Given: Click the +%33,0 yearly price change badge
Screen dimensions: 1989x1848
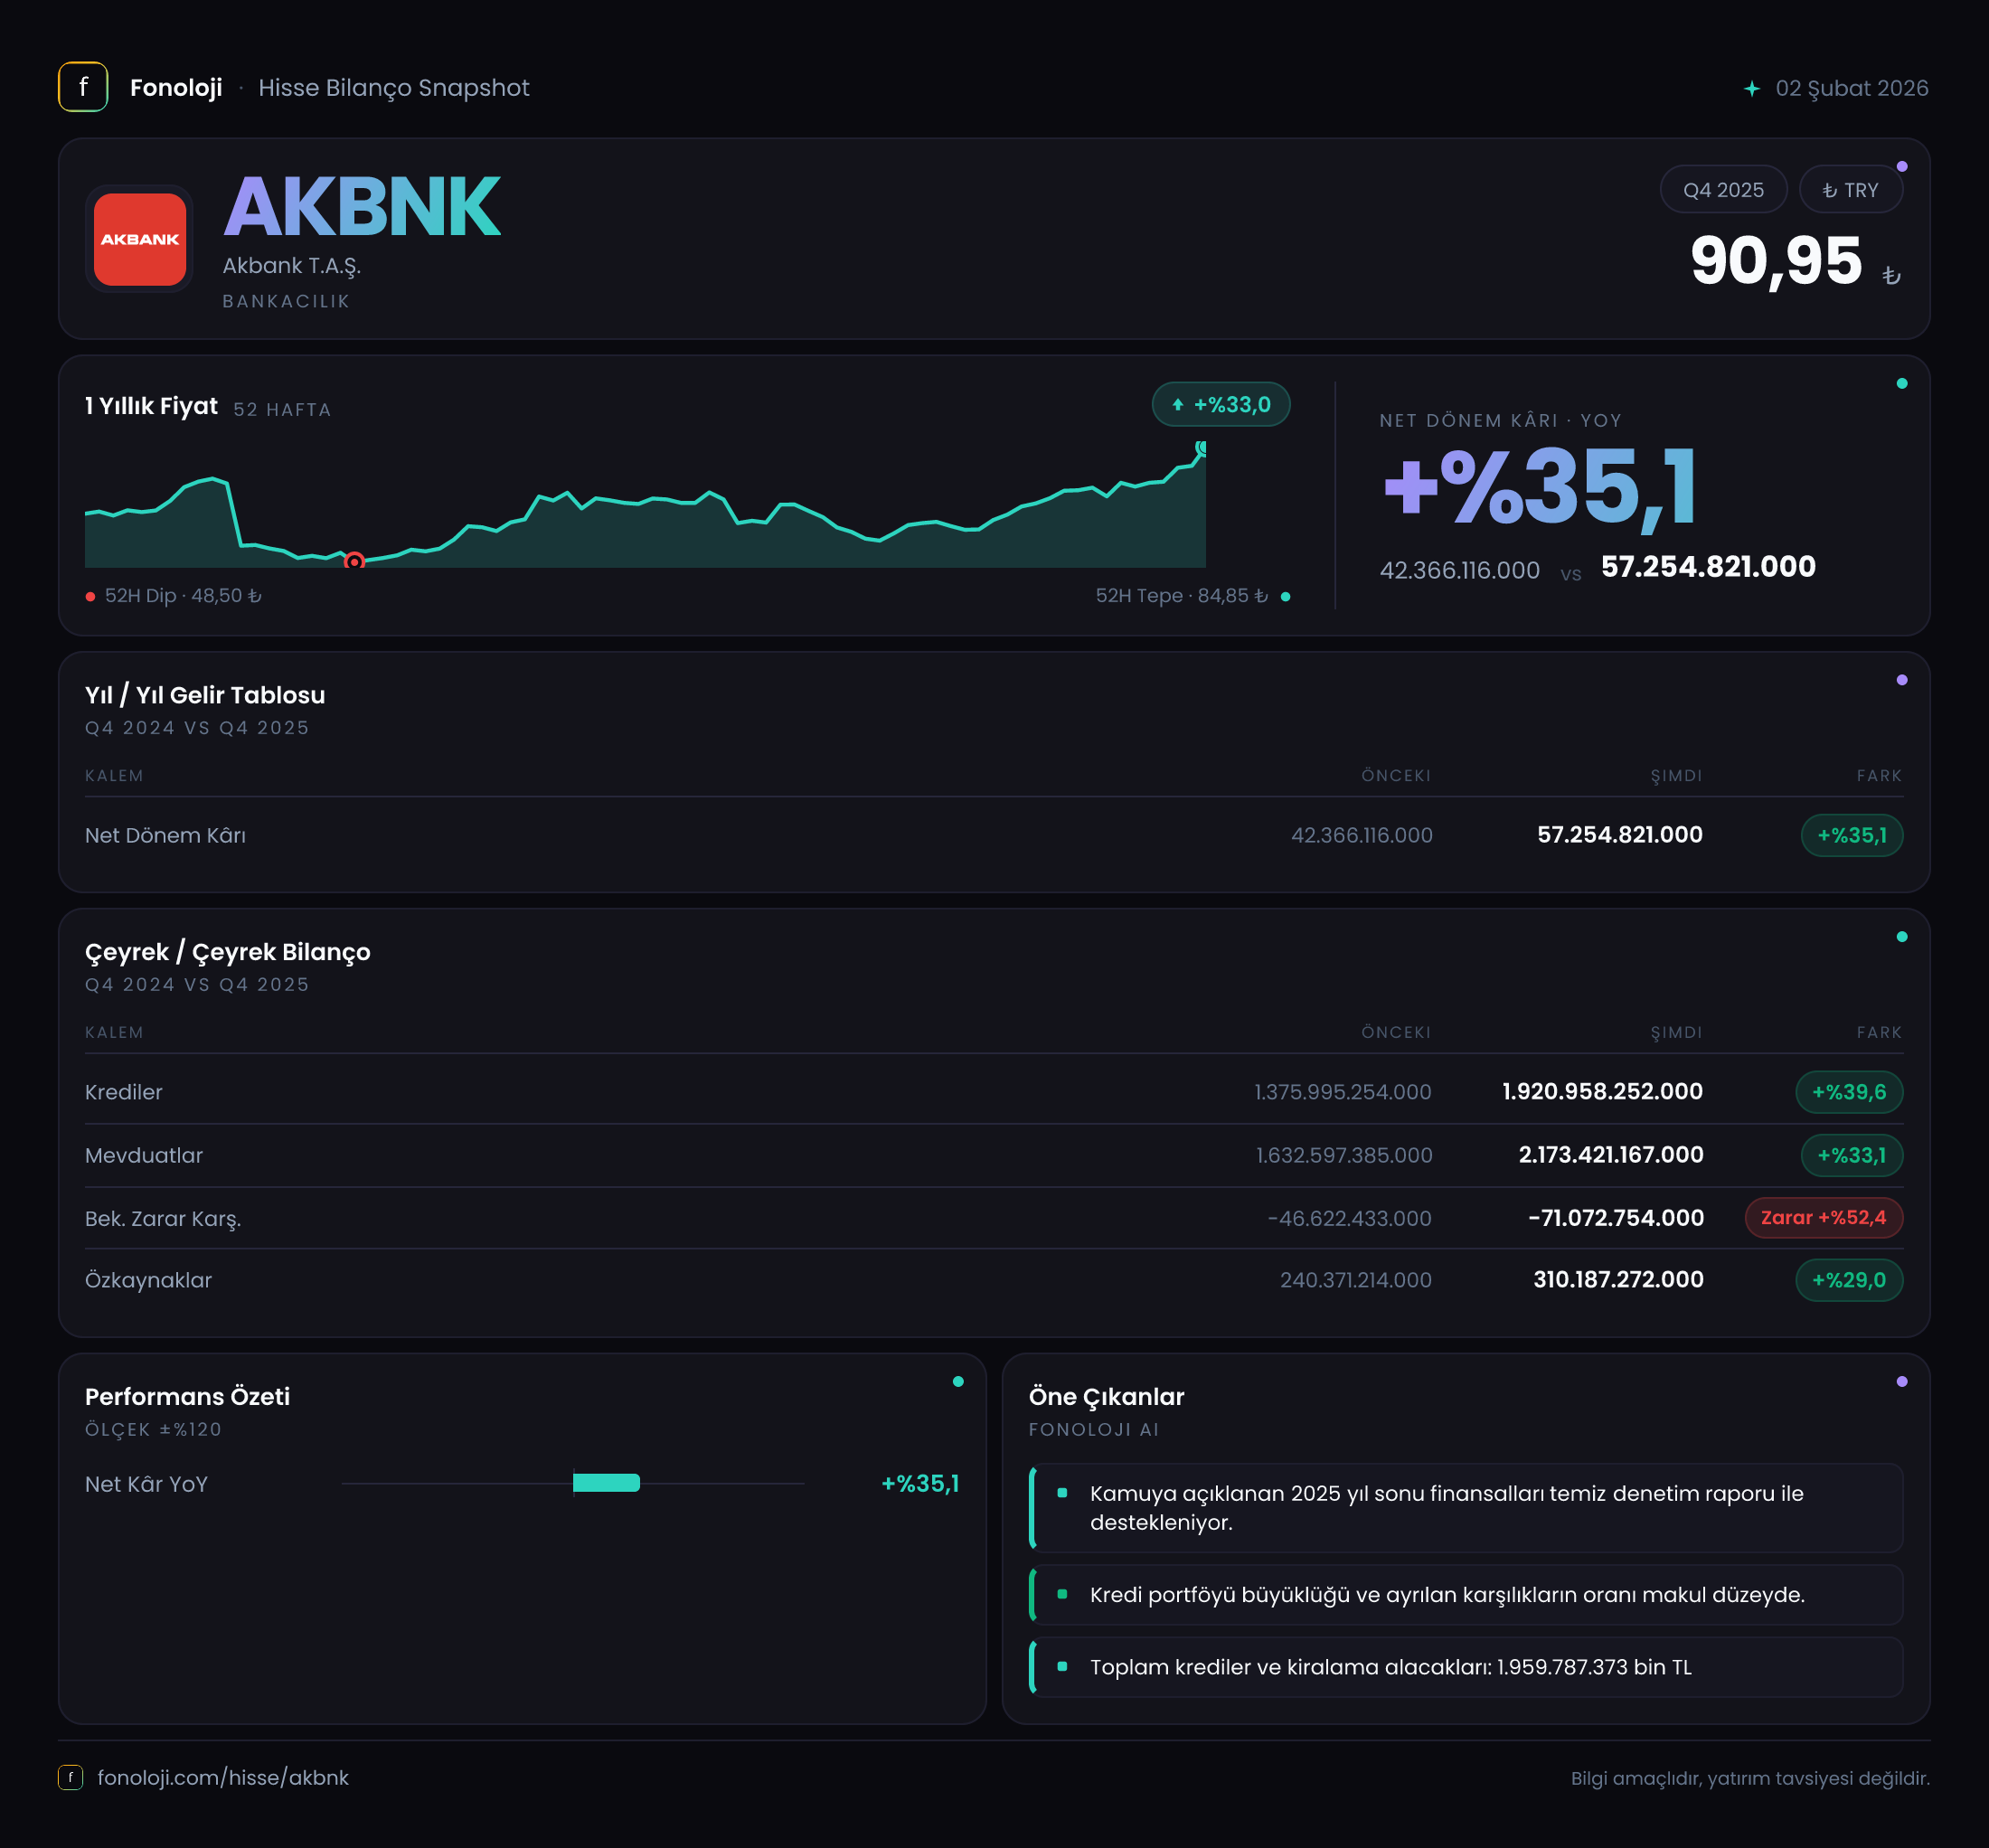Looking at the screenshot, I should coord(1221,405).
